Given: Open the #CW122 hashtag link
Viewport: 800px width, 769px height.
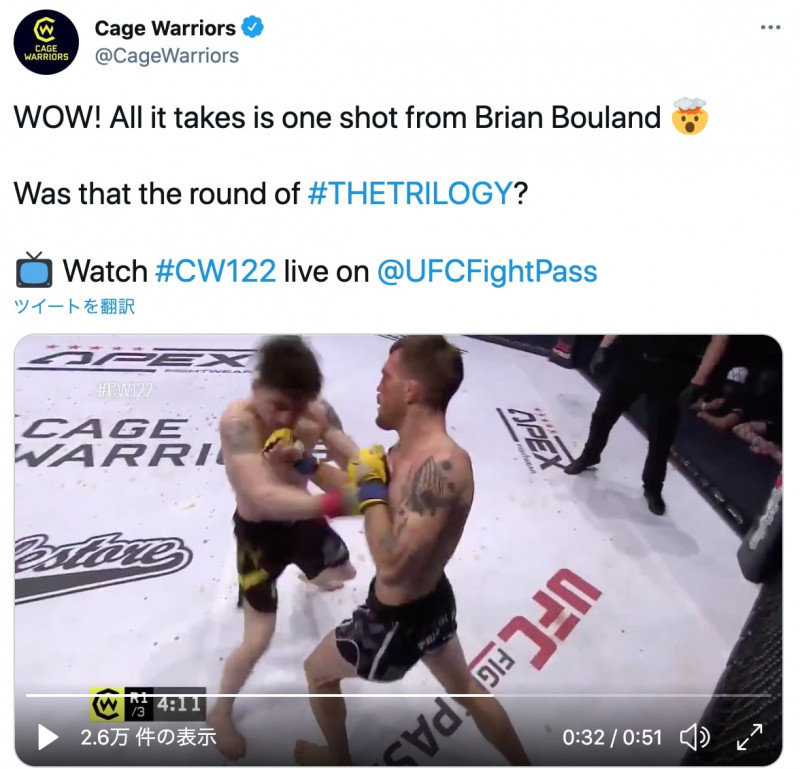Looking at the screenshot, I should tap(215, 270).
